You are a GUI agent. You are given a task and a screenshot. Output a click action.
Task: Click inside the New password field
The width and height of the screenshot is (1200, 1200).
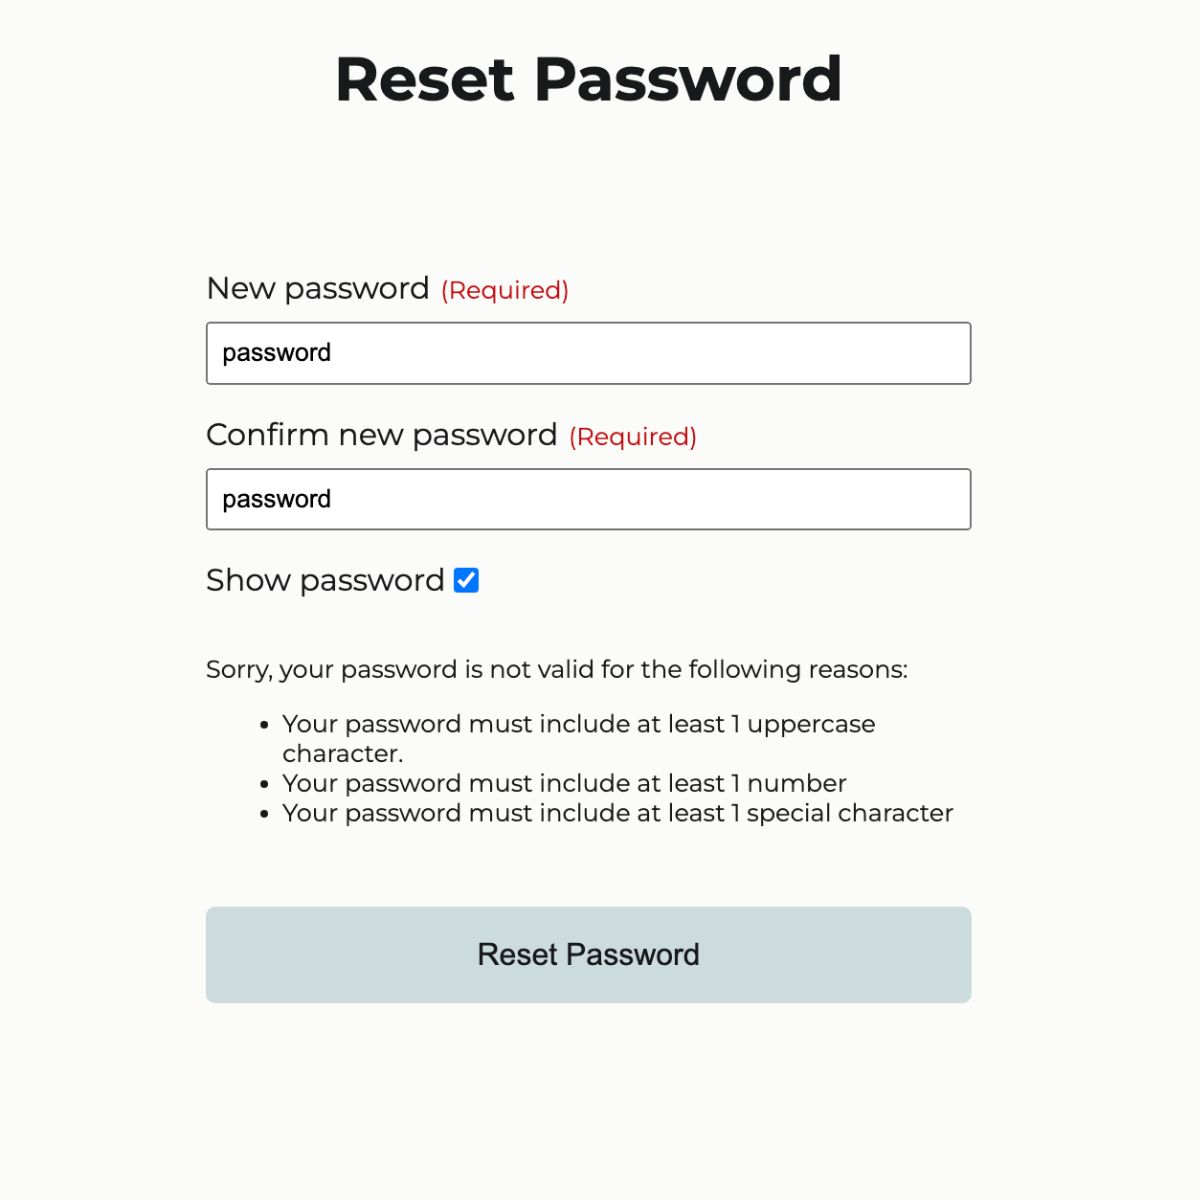(588, 353)
